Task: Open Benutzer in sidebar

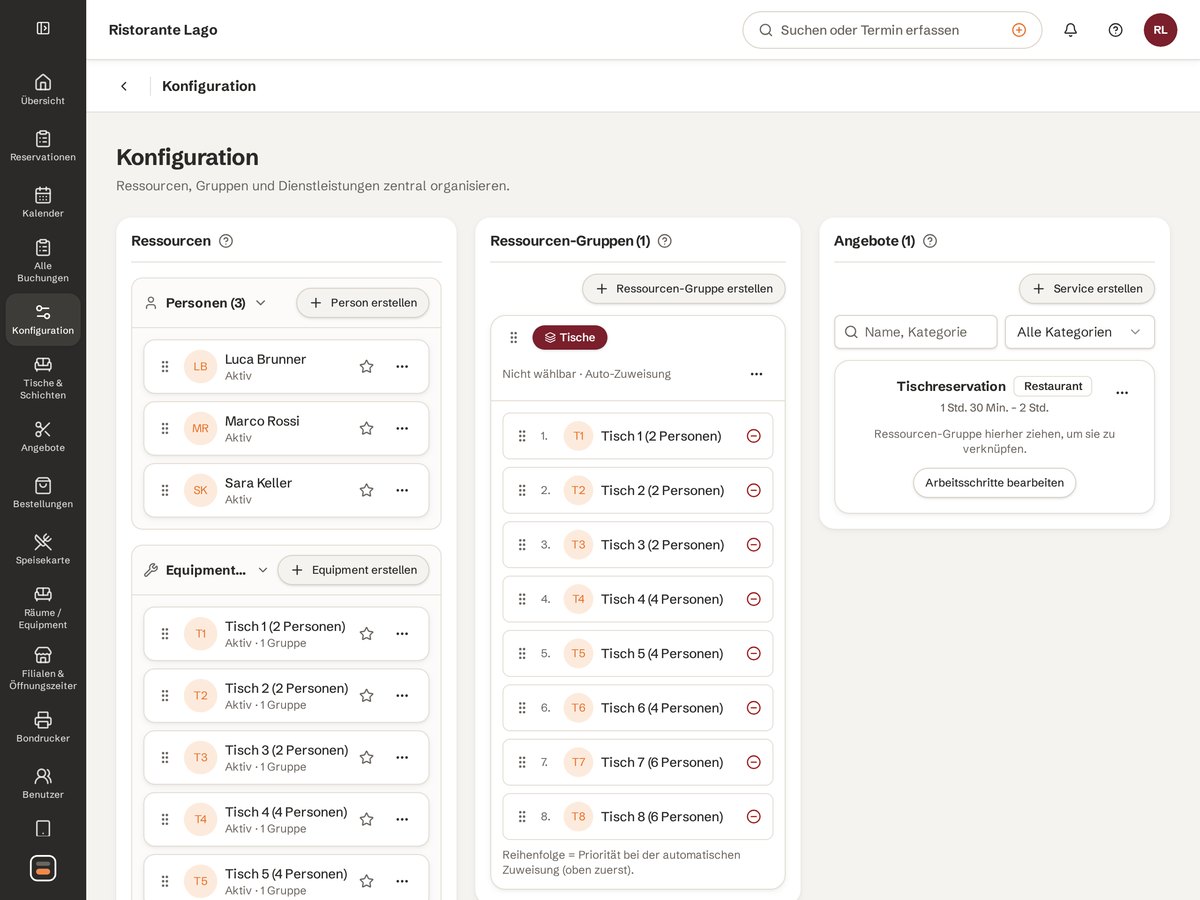Action: pos(43,782)
